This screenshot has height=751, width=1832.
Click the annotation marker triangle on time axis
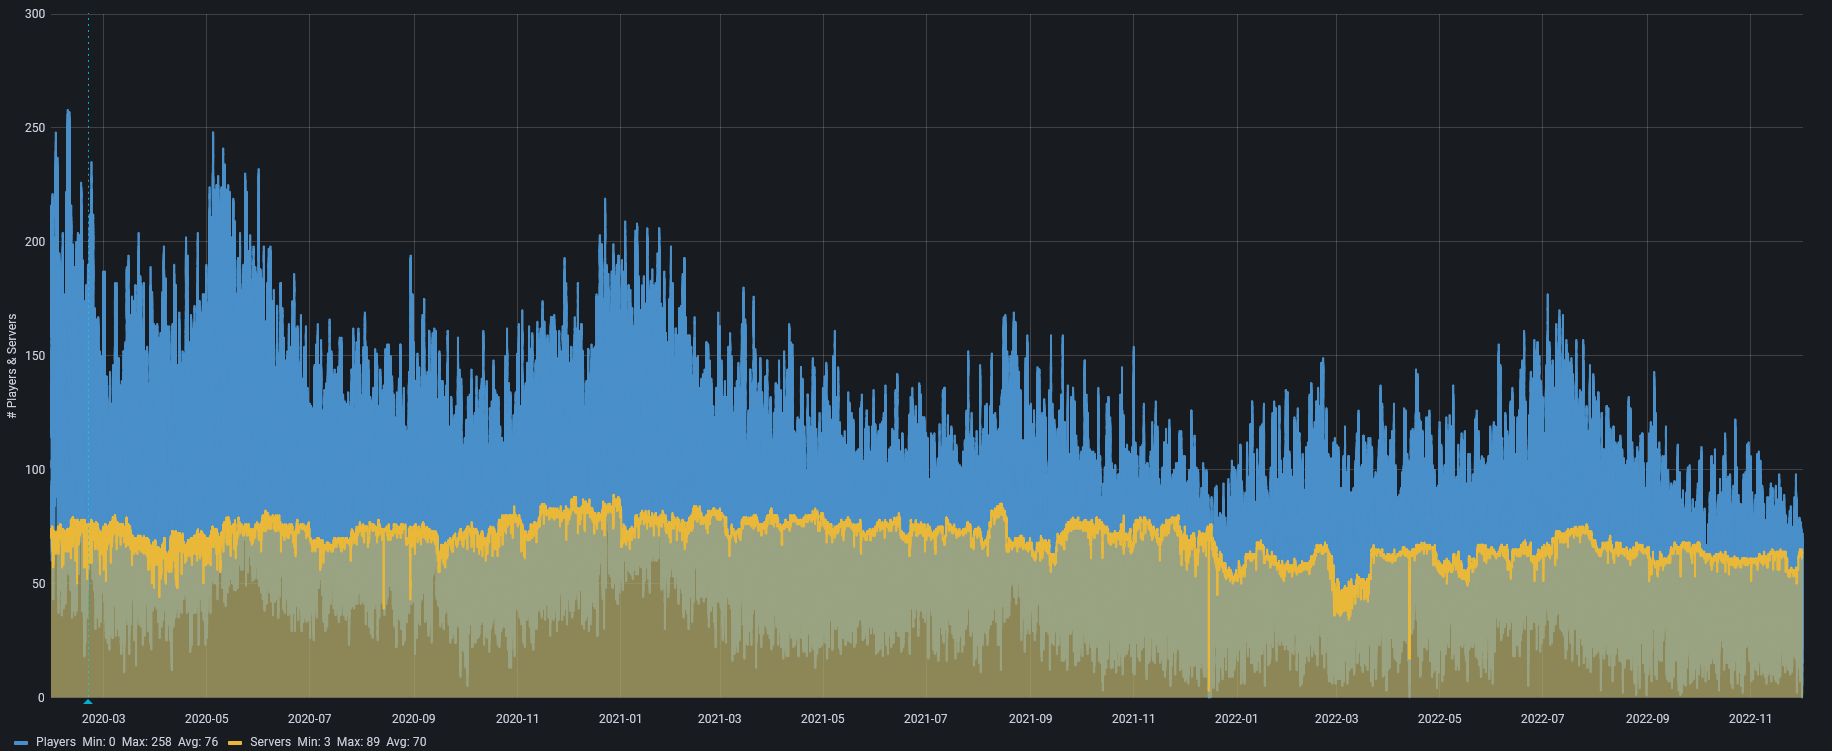[x=88, y=701]
